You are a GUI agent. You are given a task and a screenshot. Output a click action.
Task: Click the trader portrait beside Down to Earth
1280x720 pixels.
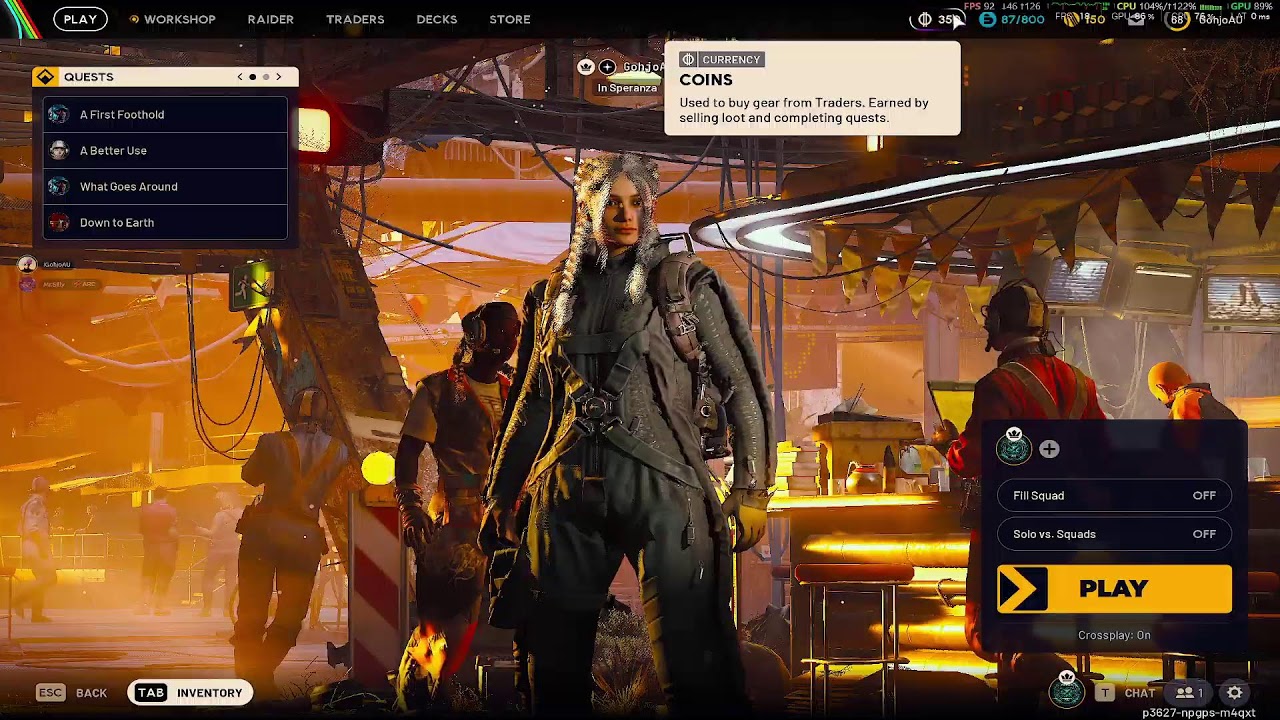pos(59,222)
